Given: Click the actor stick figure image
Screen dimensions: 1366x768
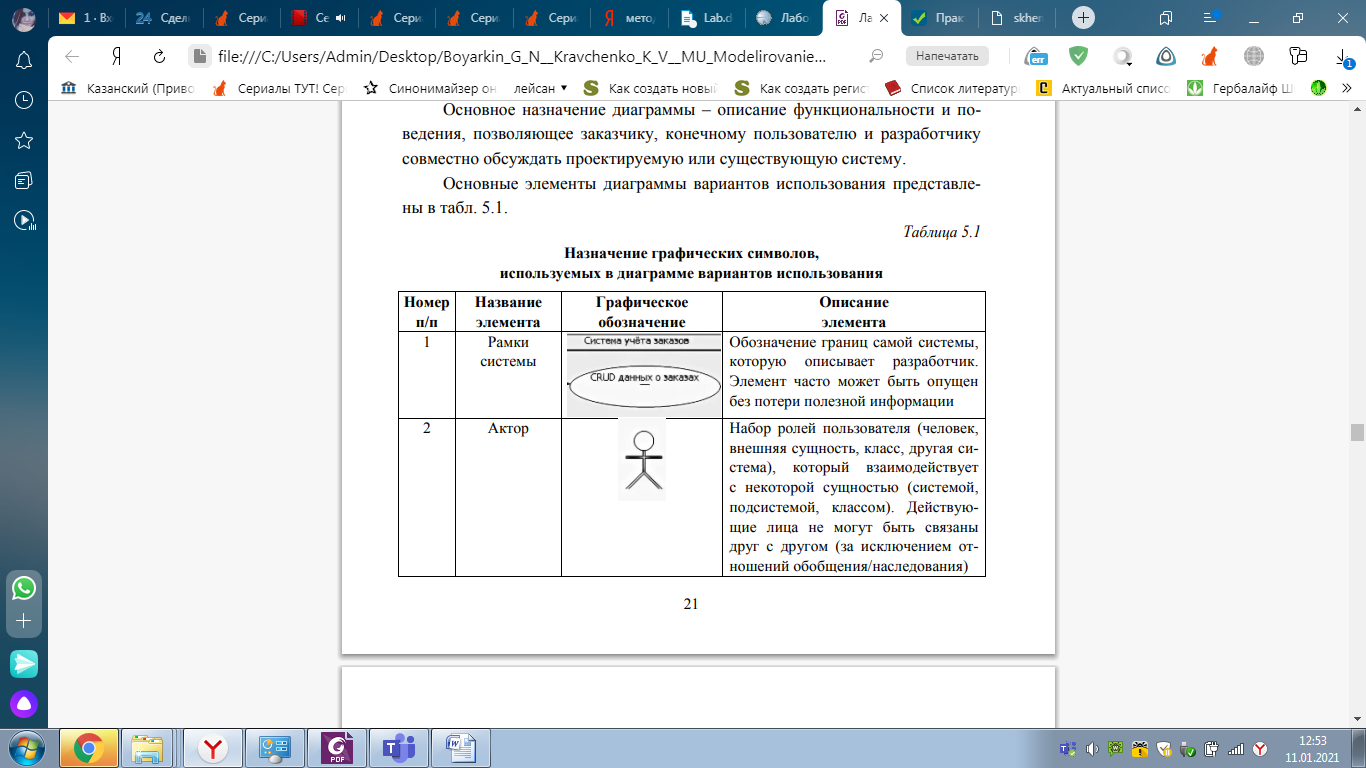Looking at the screenshot, I should click(642, 459).
